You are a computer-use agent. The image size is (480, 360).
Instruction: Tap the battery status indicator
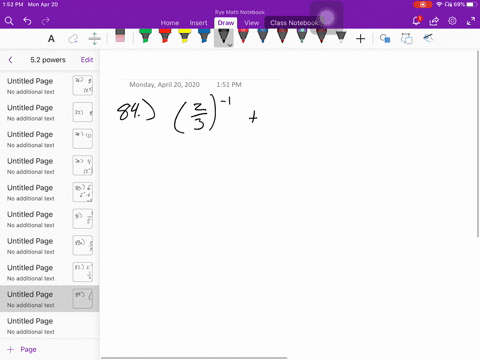[471, 4]
